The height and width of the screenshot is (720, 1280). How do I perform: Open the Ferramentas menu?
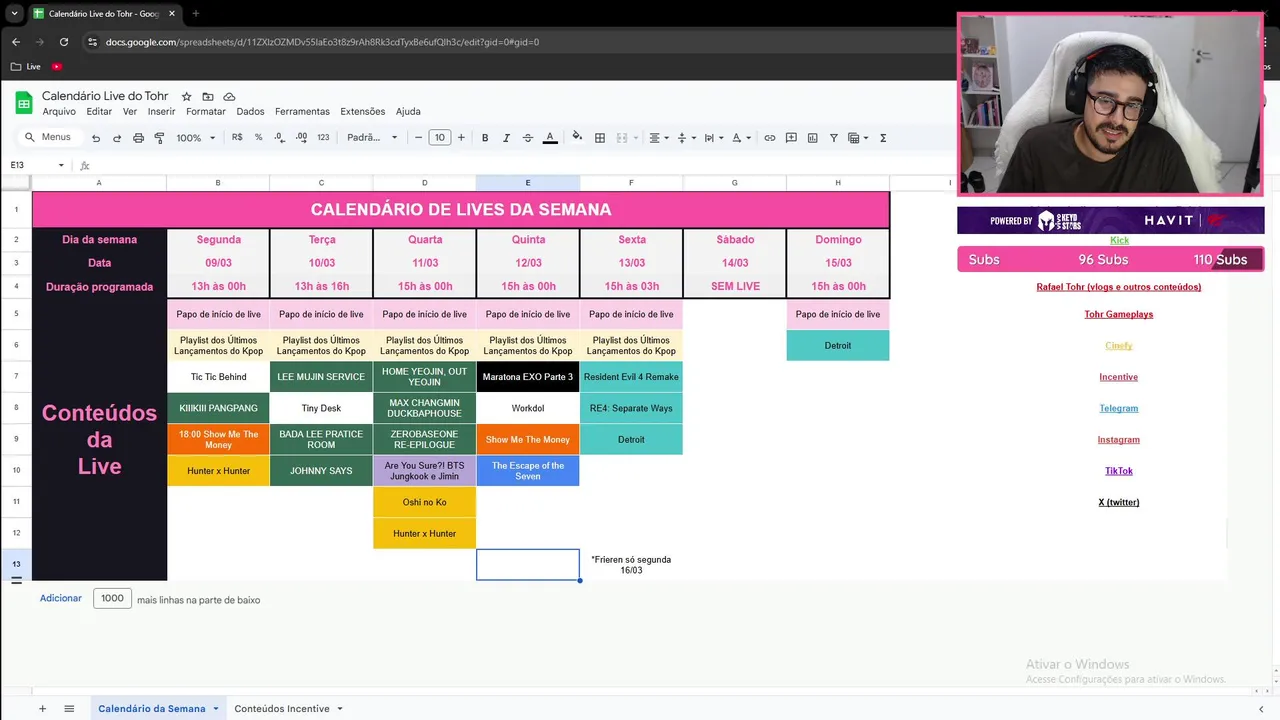pyautogui.click(x=302, y=112)
